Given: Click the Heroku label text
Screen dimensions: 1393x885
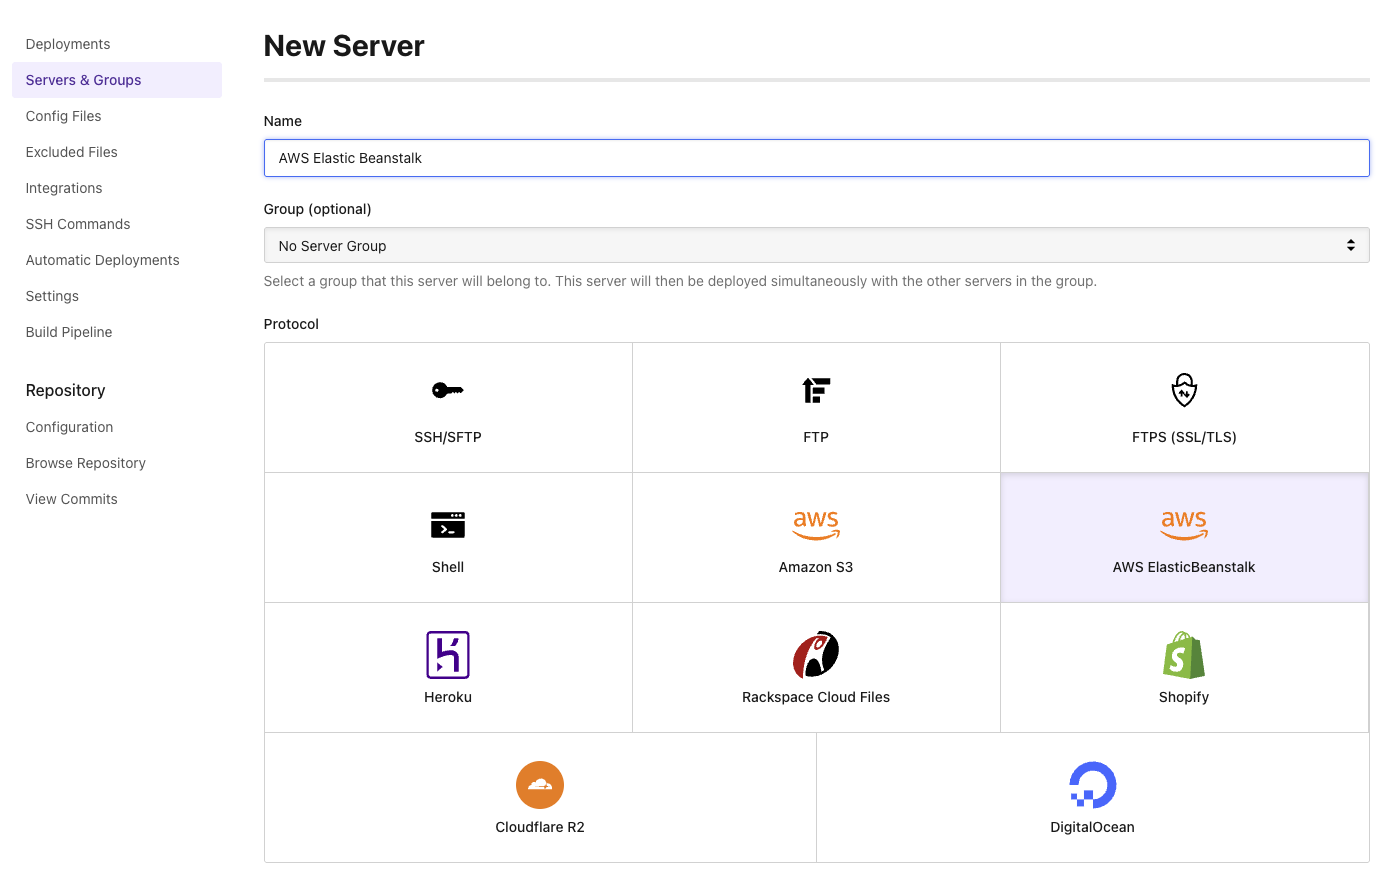Looking at the screenshot, I should (448, 697).
